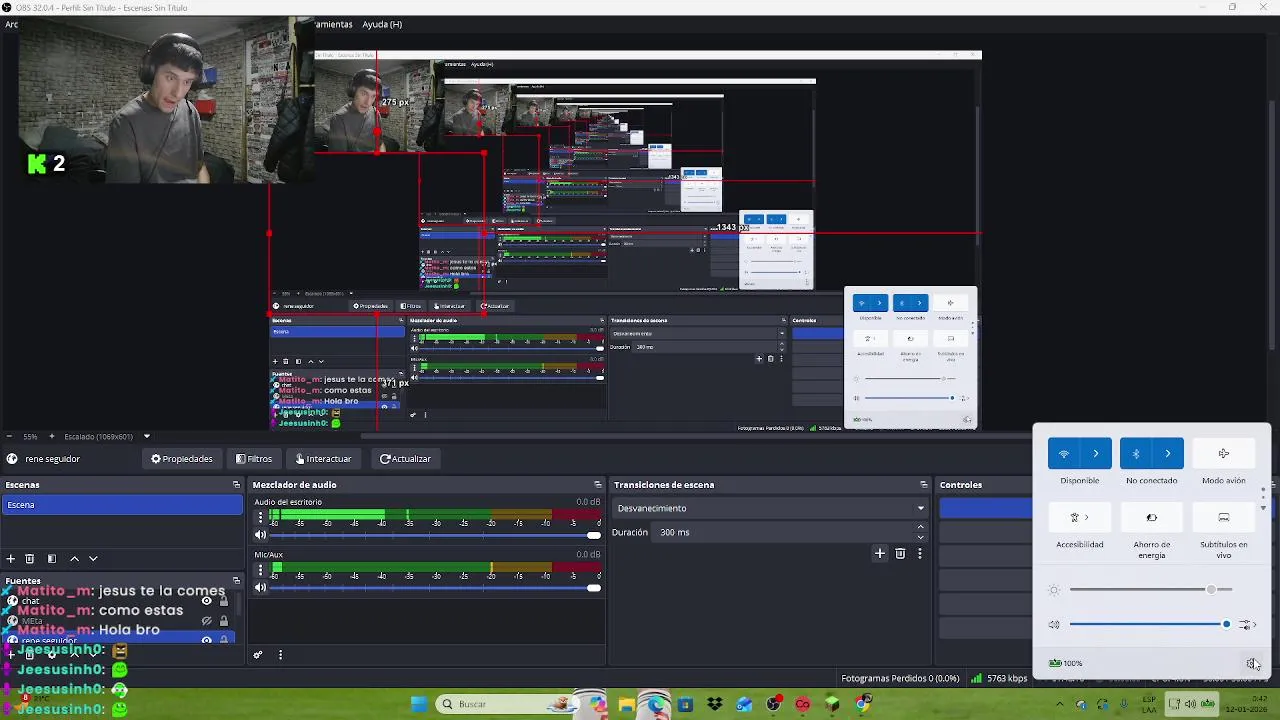Open scene filters icon in Escenas toolbar

point(52,559)
